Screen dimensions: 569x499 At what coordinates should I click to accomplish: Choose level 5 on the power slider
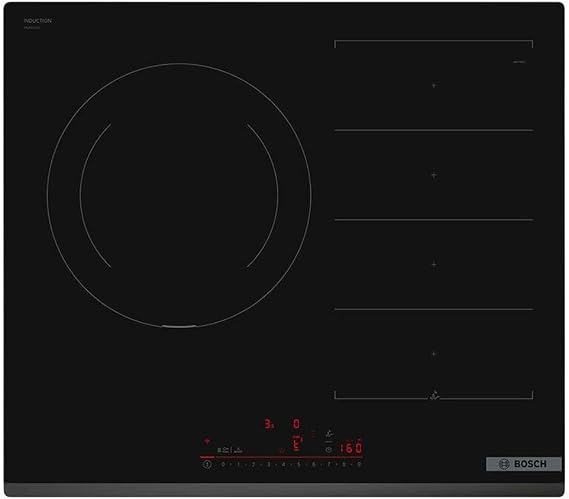(299, 464)
